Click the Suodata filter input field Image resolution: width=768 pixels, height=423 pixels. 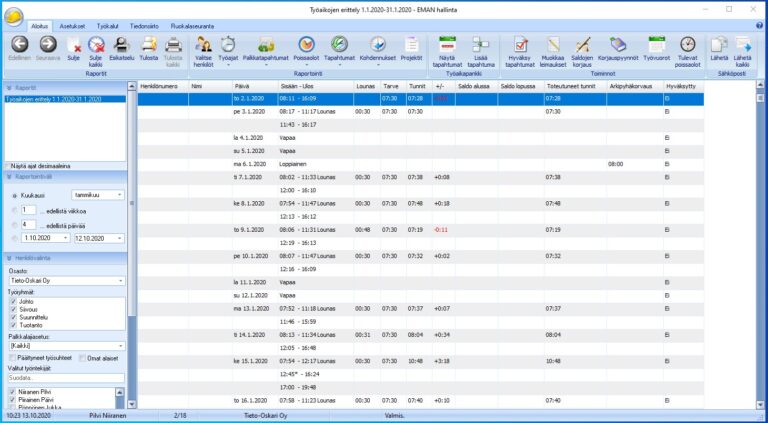point(66,378)
